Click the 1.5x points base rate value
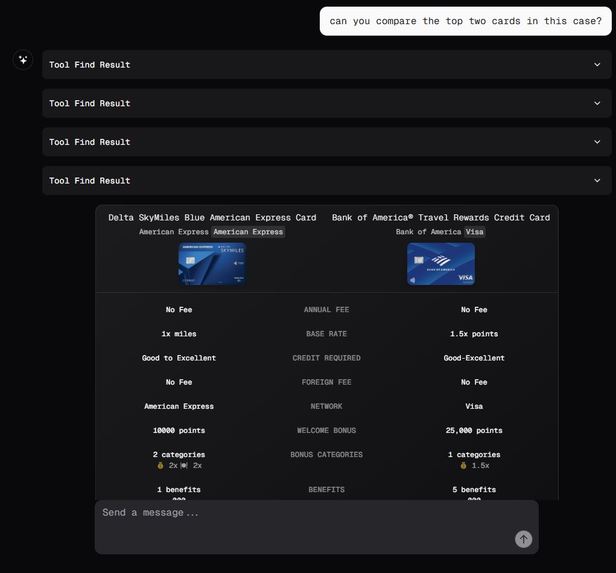 click(474, 334)
